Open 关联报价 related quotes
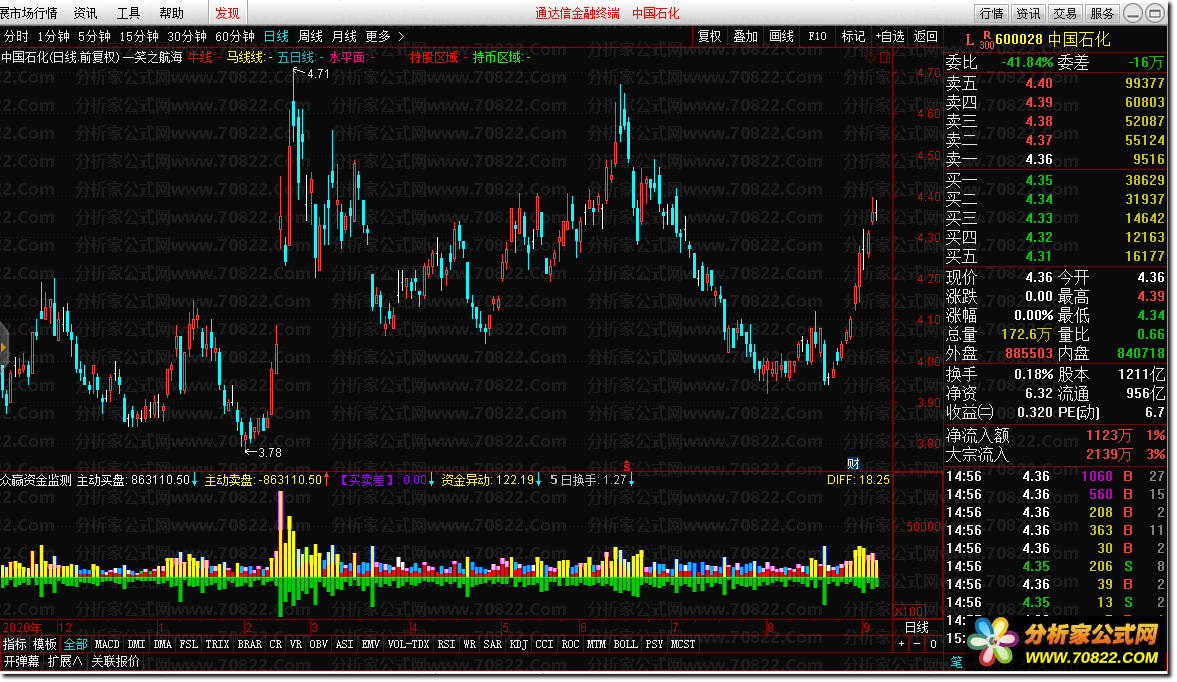The width and height of the screenshot is (1177, 682). (x=116, y=662)
